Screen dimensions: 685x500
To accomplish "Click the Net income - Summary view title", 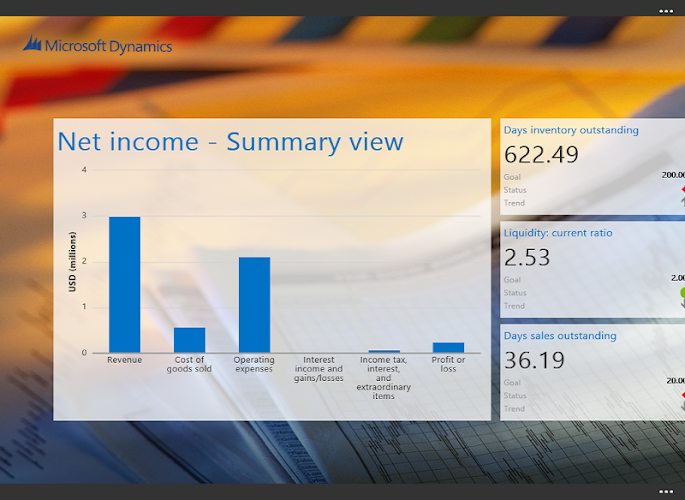I will pyautogui.click(x=230, y=141).
